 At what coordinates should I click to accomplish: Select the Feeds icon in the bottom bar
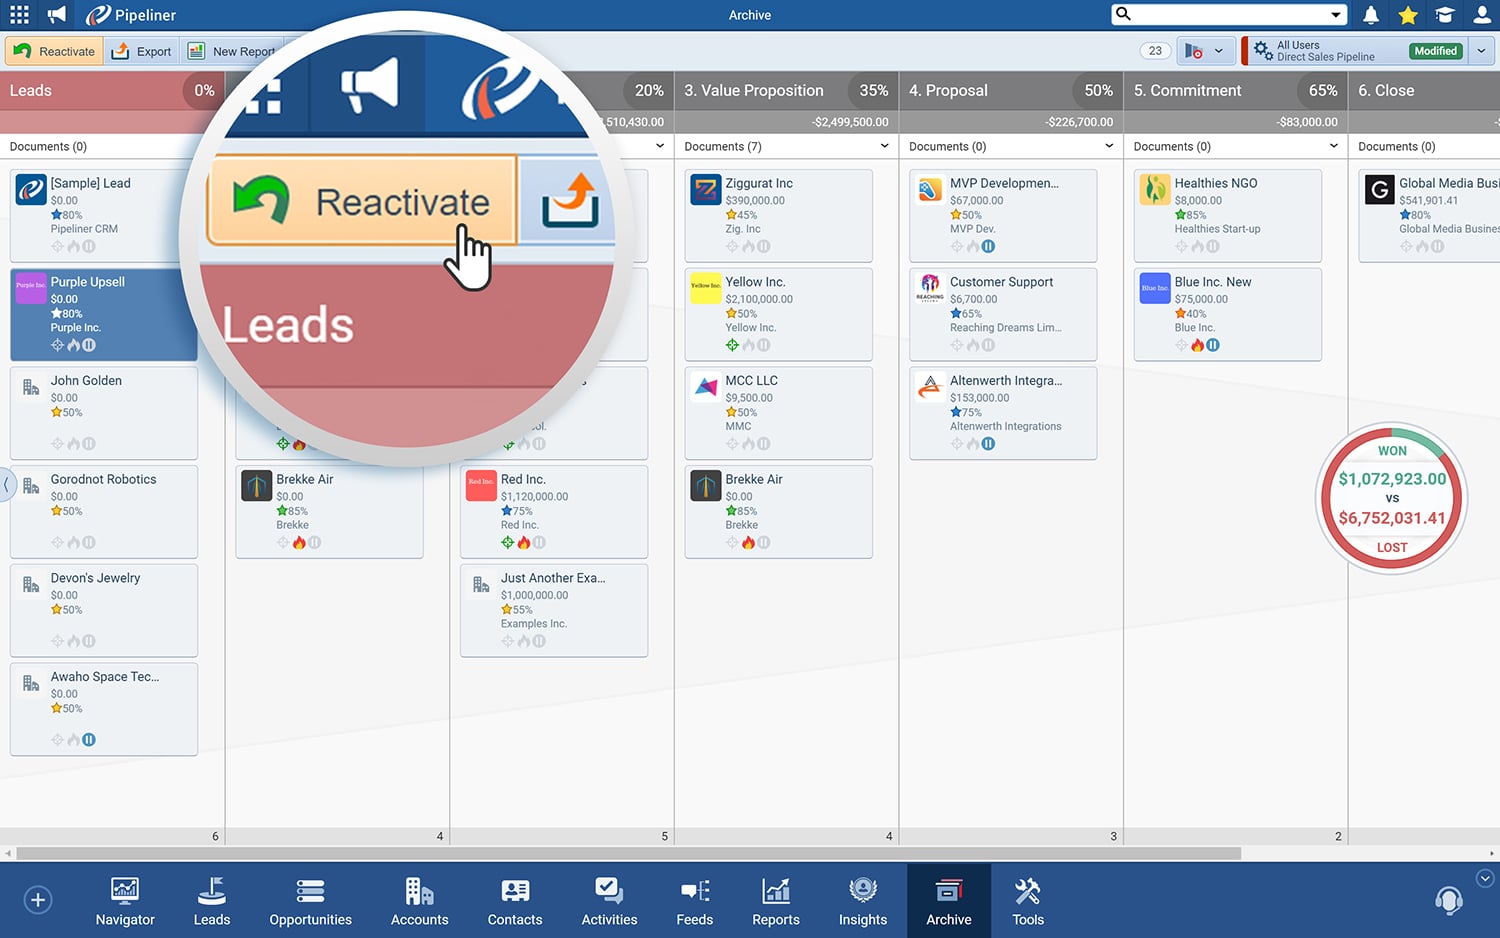click(694, 900)
